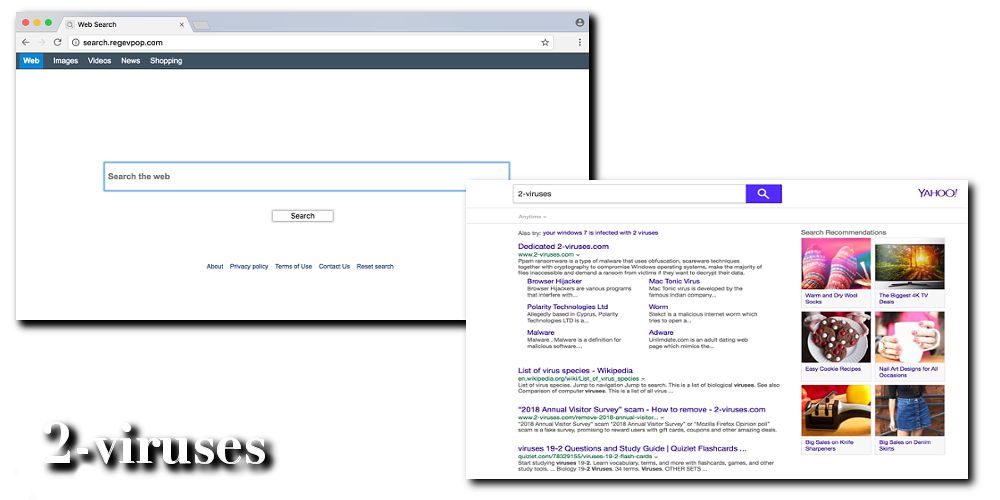Open the '2018 Annual Visitor Survey' scam result
The width and height of the screenshot is (1000, 500).
(x=642, y=409)
